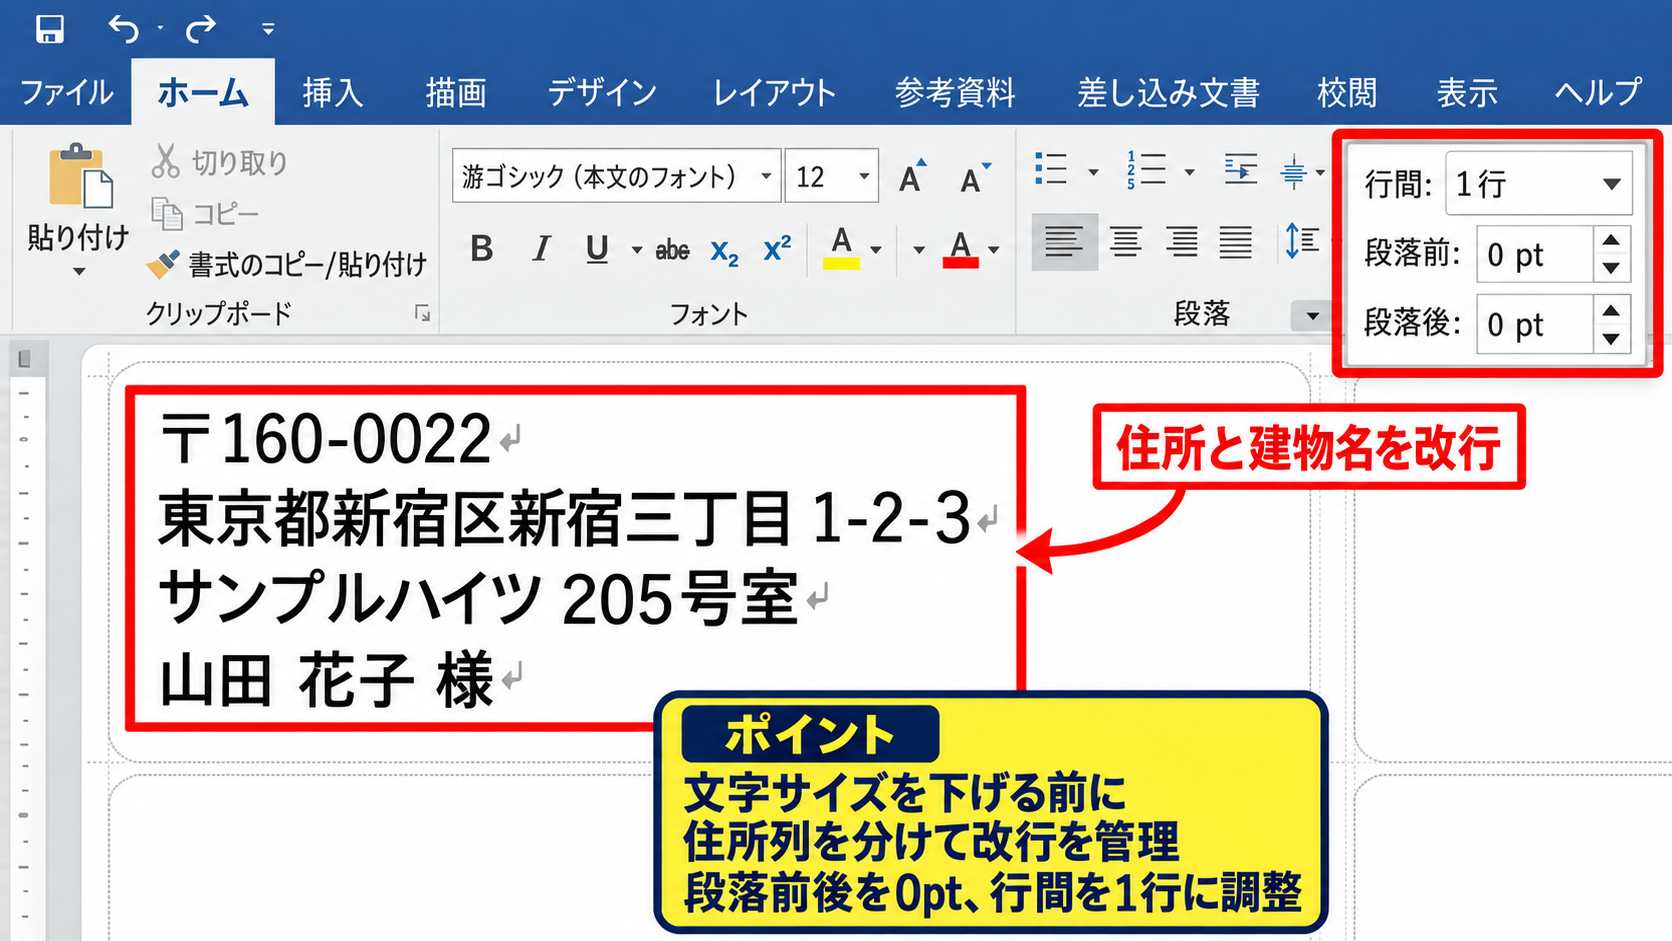Decrease 段落後 spacing with down arrow
The height and width of the screenshot is (941, 1672).
pyautogui.click(x=1611, y=340)
